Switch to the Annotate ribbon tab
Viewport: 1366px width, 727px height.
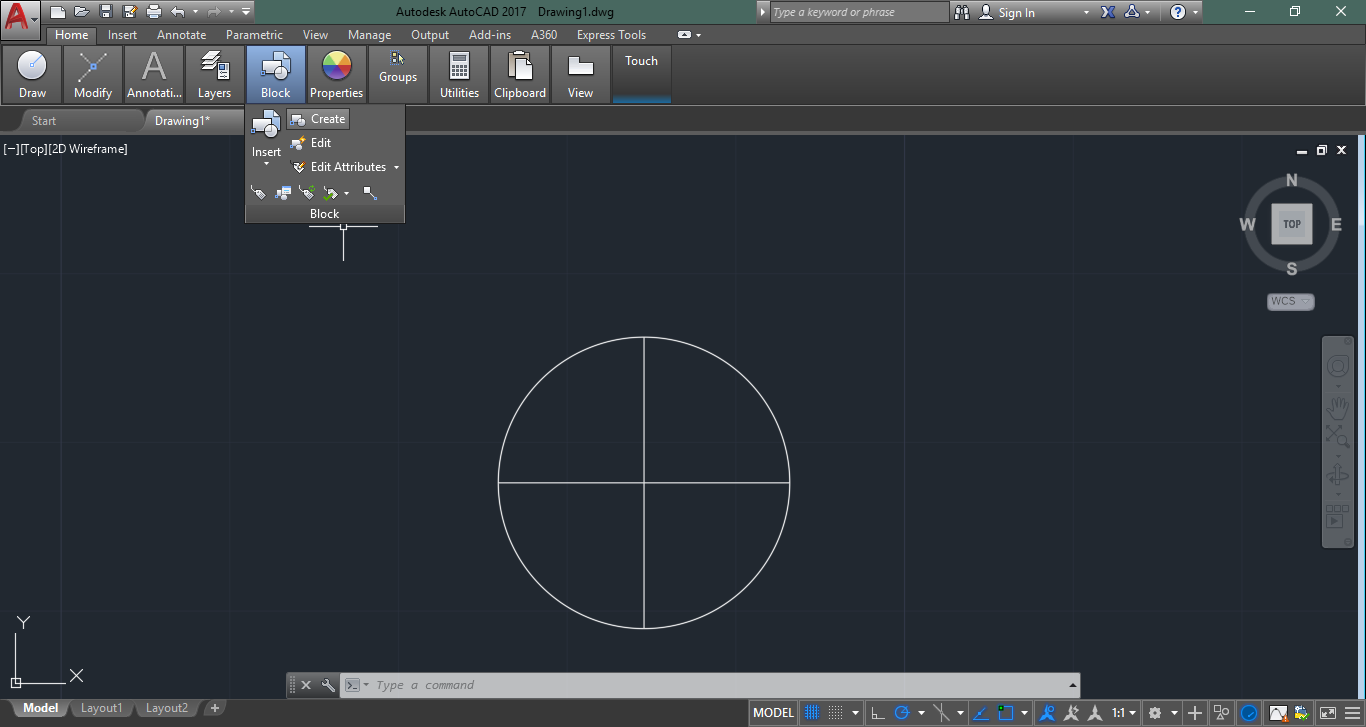181,35
